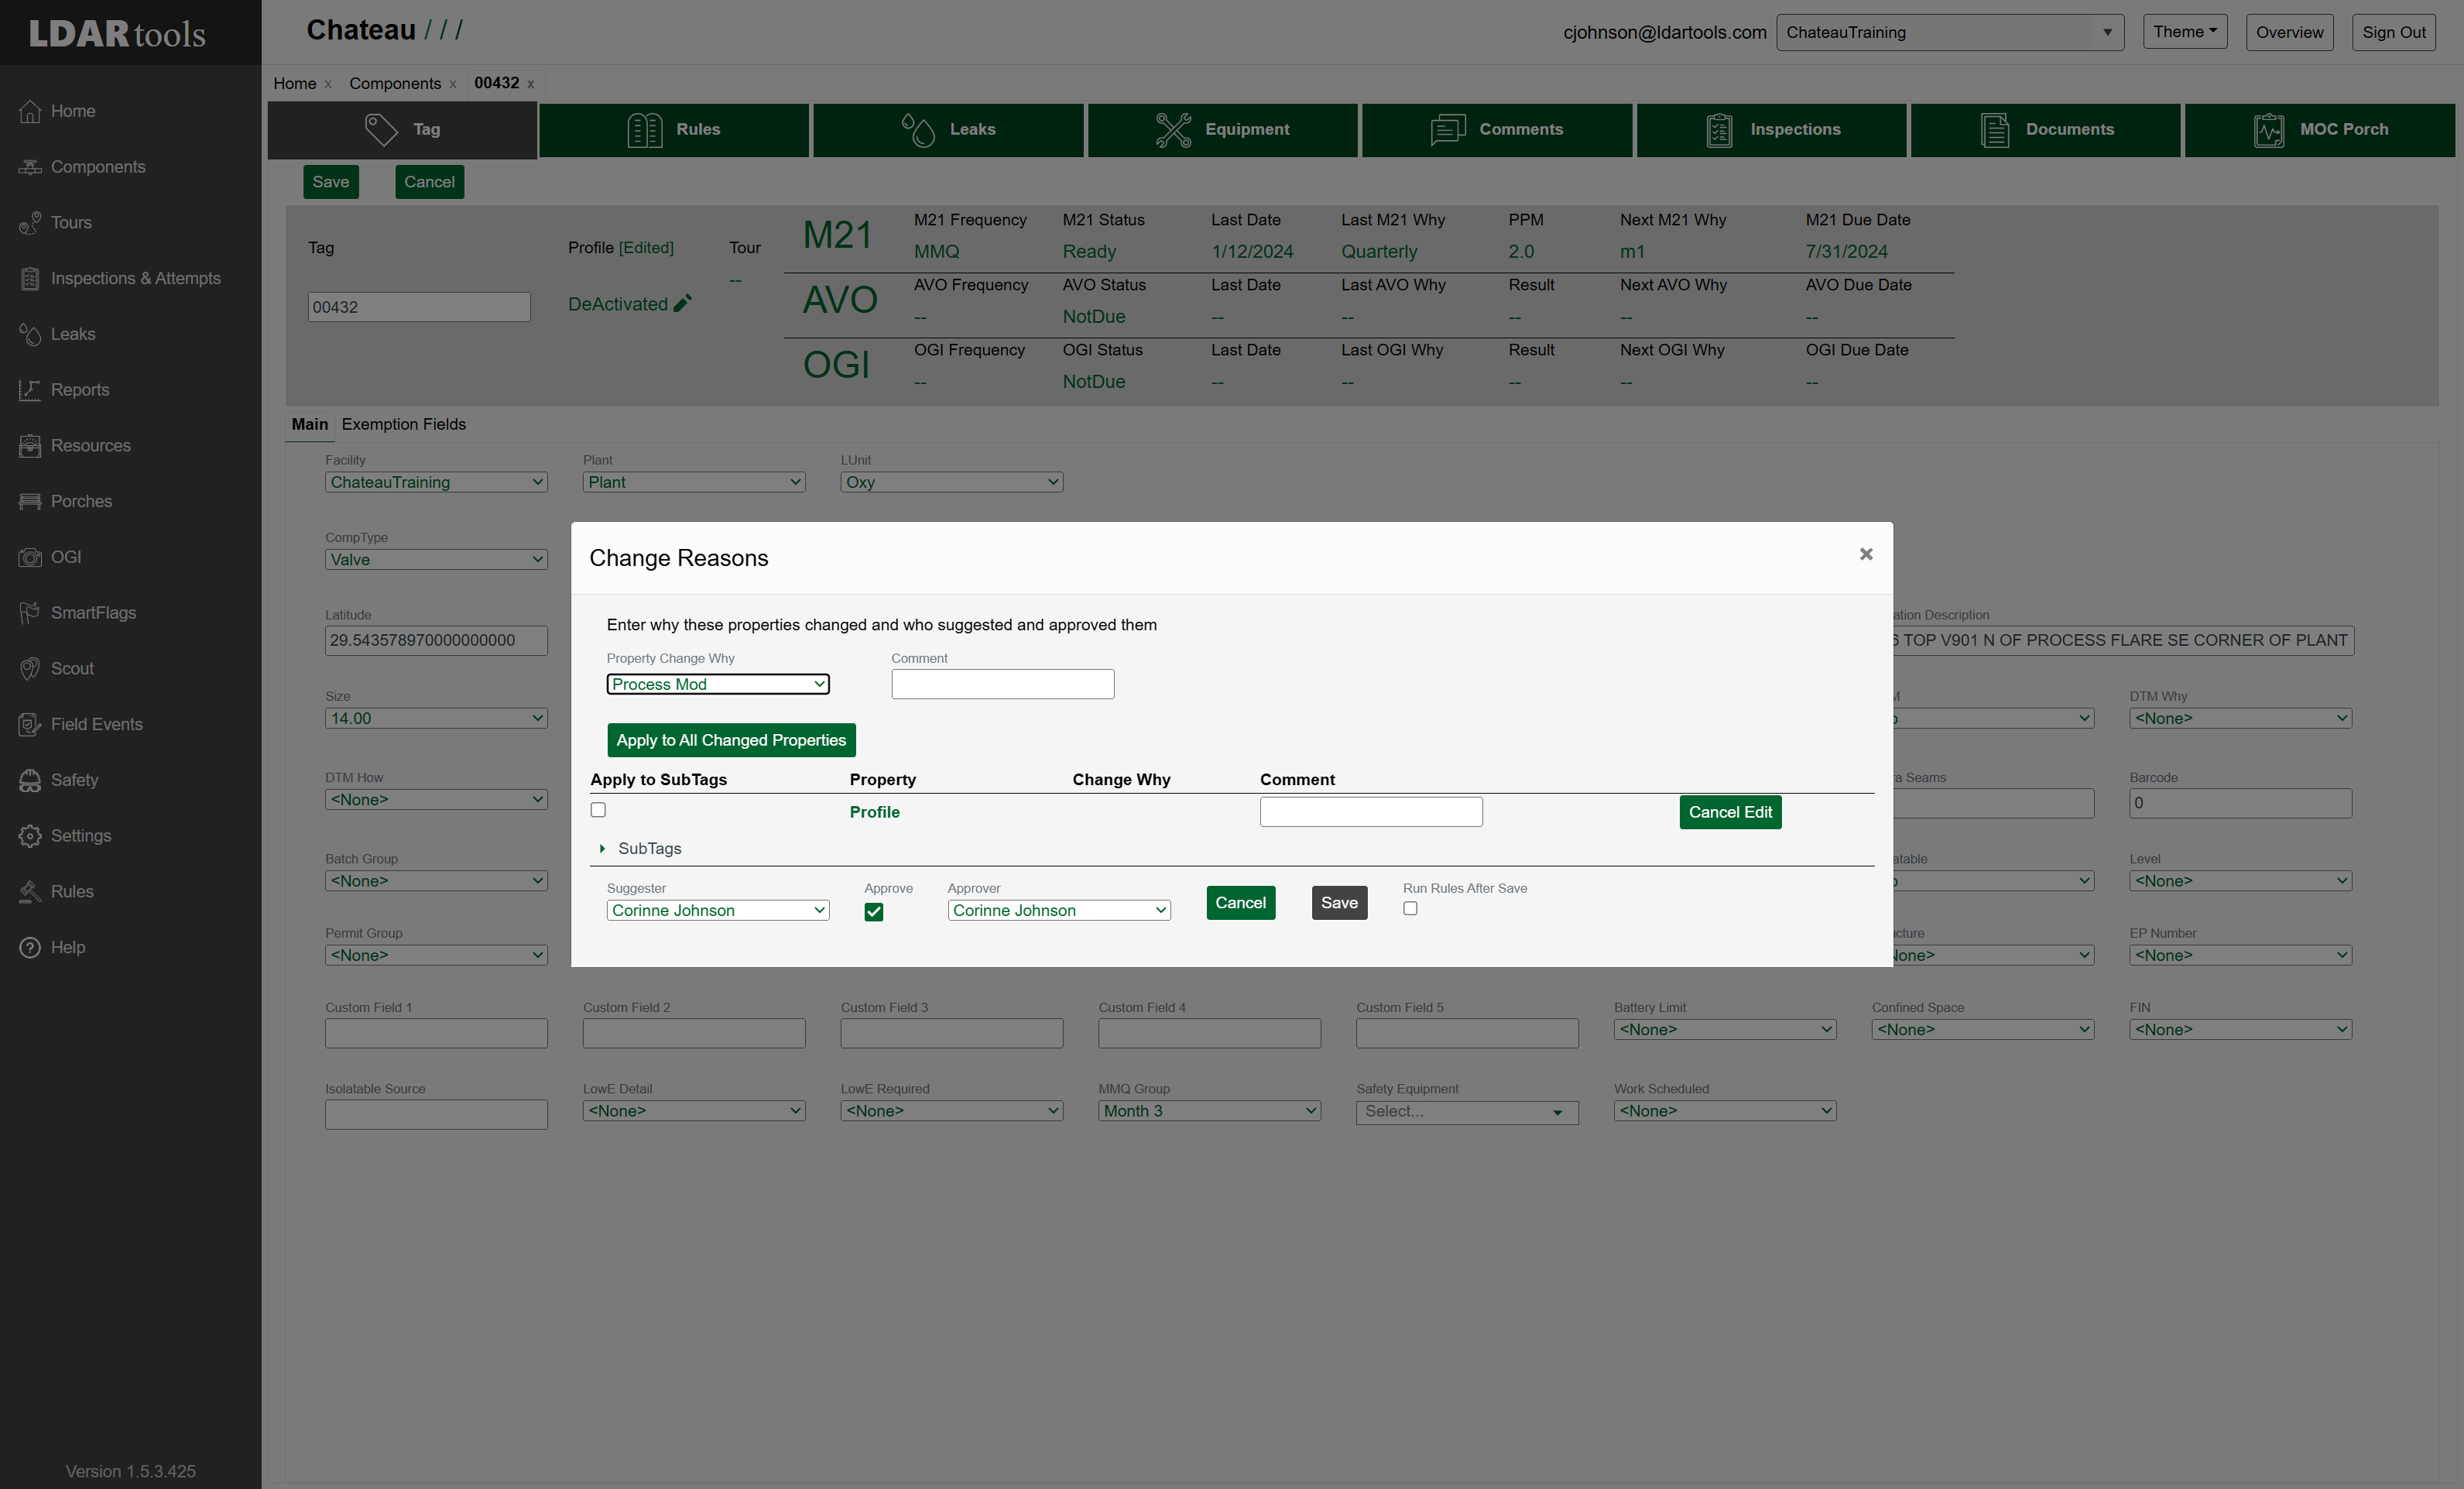Enable Run Rules After Save checkbox
2464x1489 pixels.
point(1410,908)
